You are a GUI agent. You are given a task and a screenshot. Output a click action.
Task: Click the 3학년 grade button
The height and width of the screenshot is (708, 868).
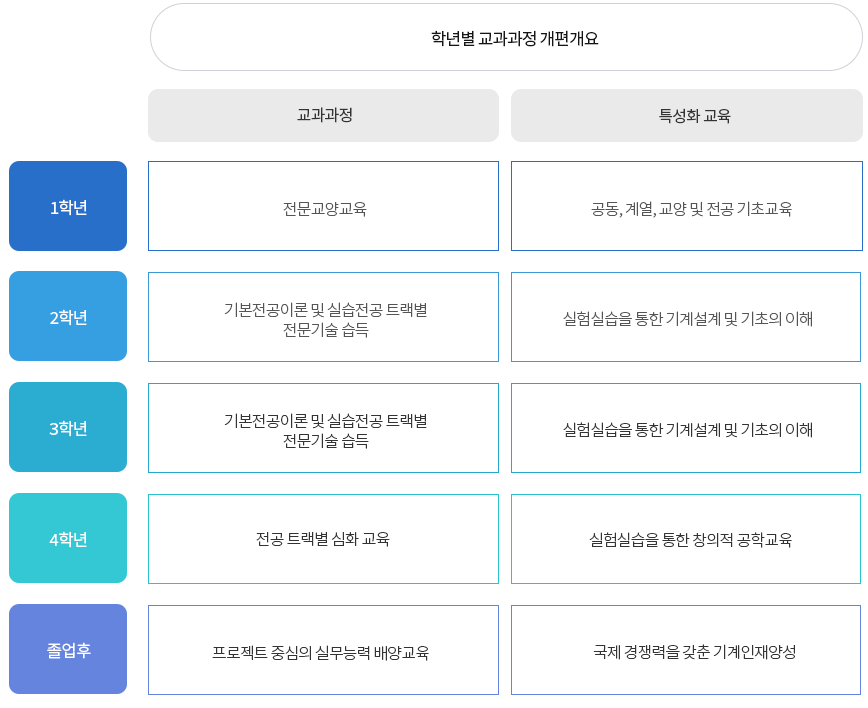[68, 428]
